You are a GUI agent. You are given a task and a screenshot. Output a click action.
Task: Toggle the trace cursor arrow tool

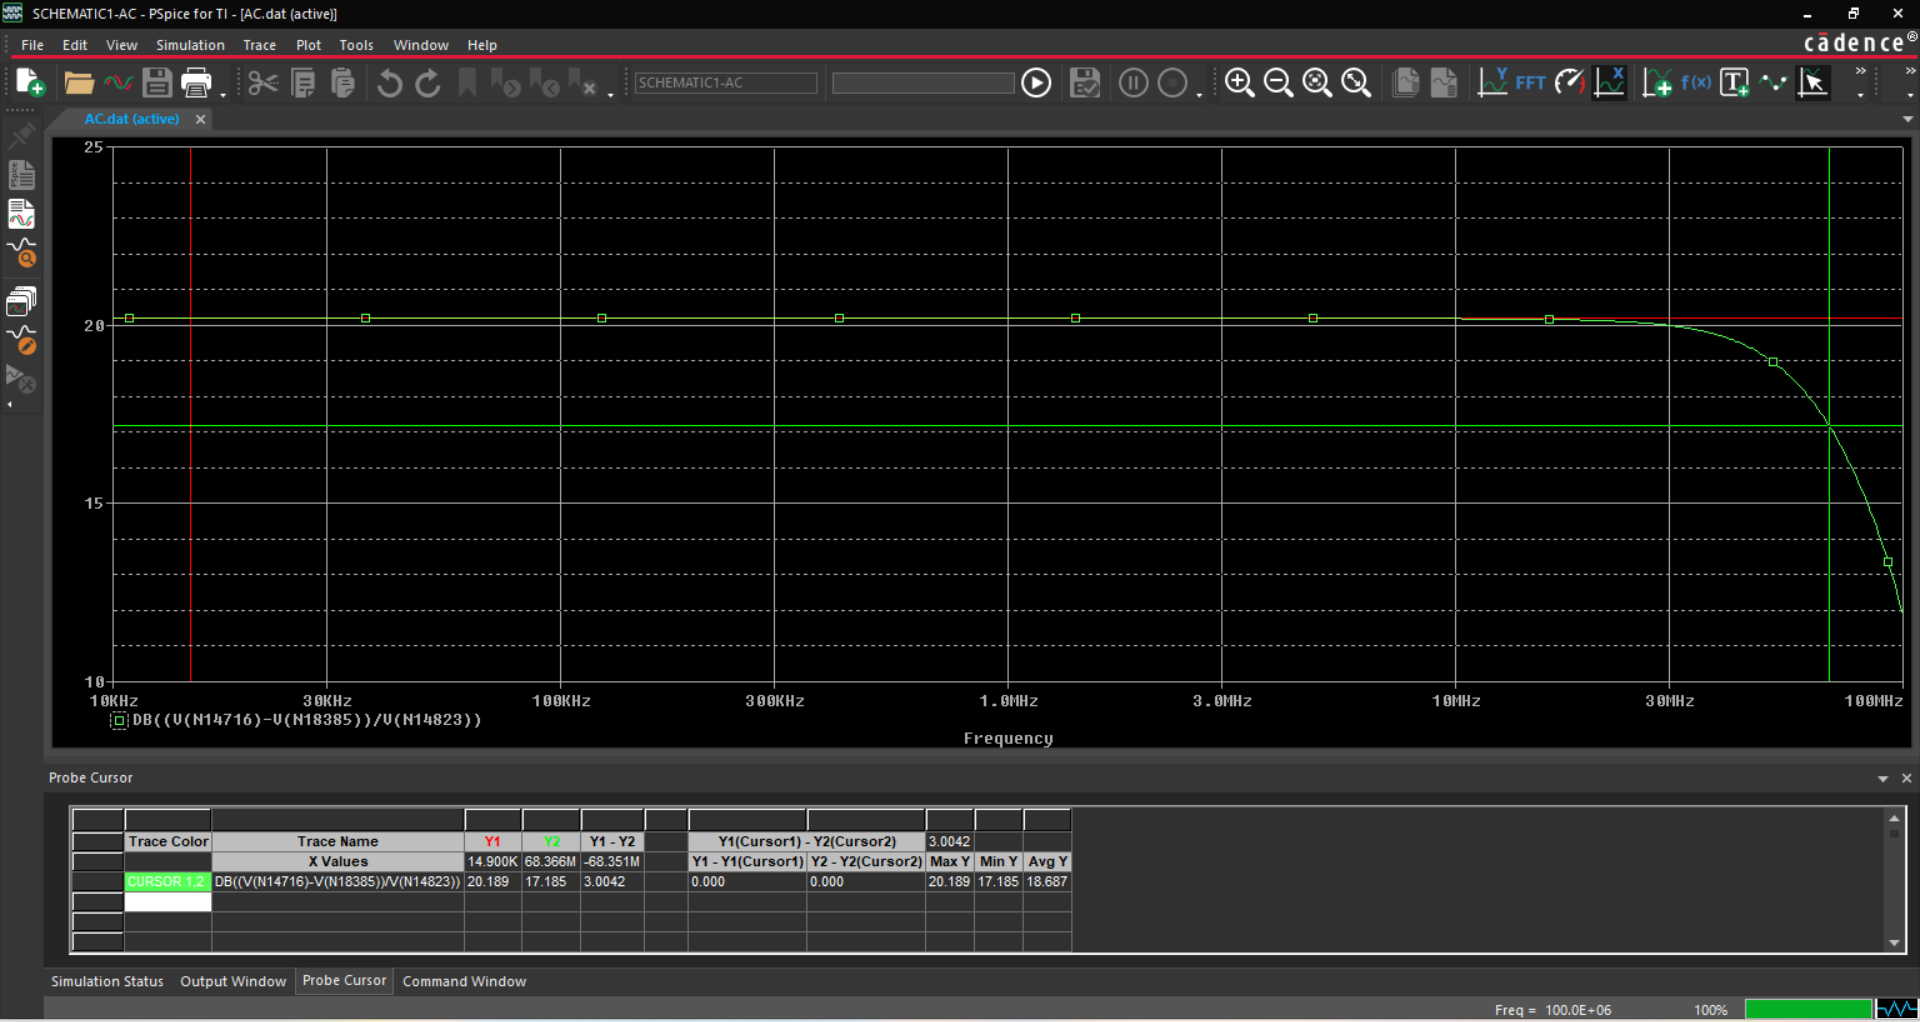pyautogui.click(x=1813, y=83)
